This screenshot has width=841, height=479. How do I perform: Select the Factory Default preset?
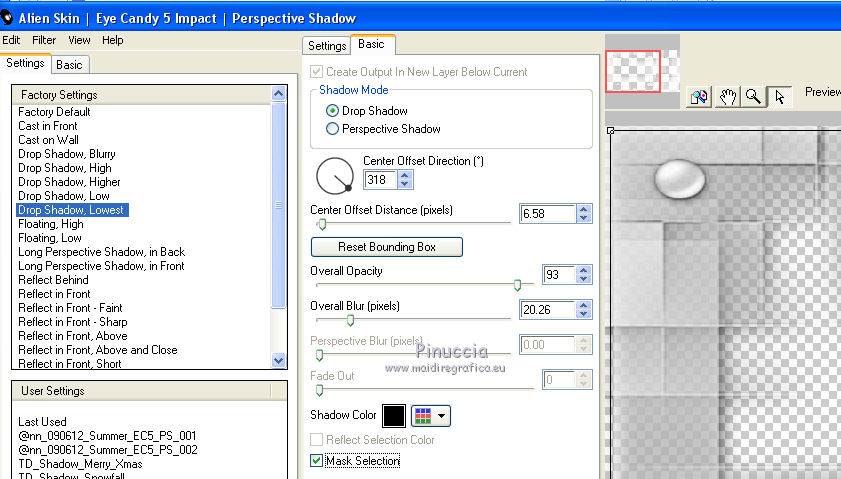coord(54,112)
